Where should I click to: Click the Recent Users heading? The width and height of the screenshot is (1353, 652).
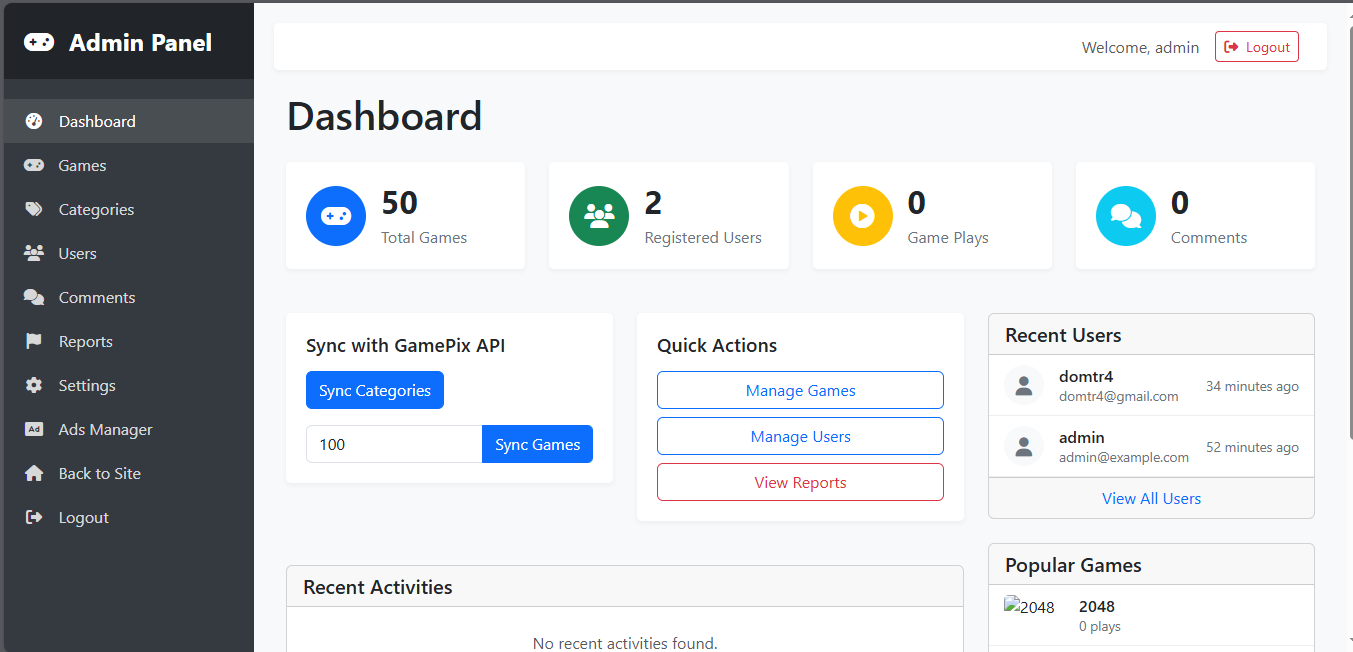pyautogui.click(x=1063, y=335)
